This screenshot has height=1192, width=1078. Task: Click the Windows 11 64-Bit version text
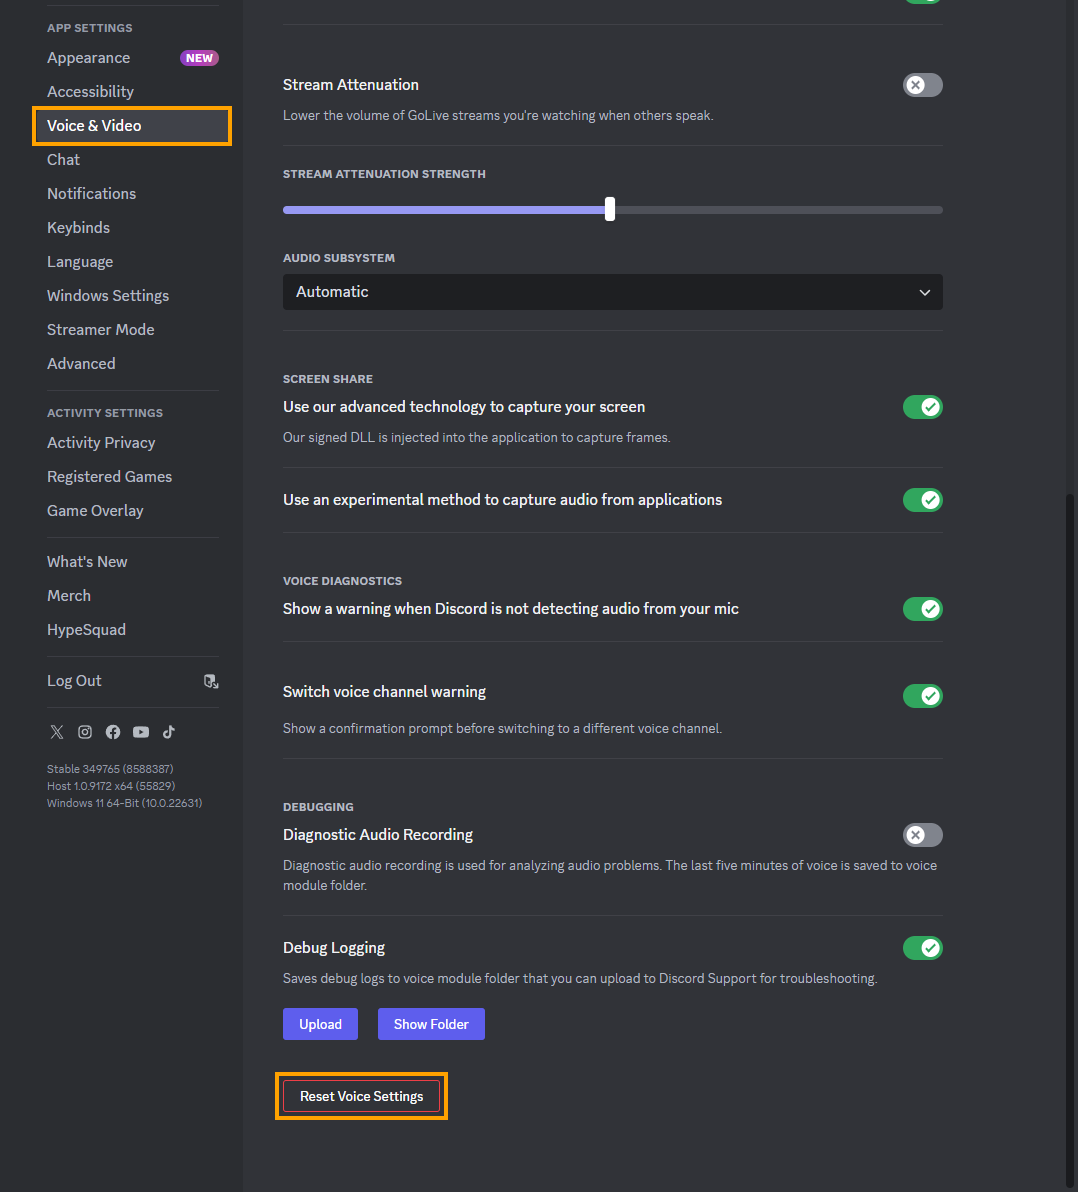[125, 804]
